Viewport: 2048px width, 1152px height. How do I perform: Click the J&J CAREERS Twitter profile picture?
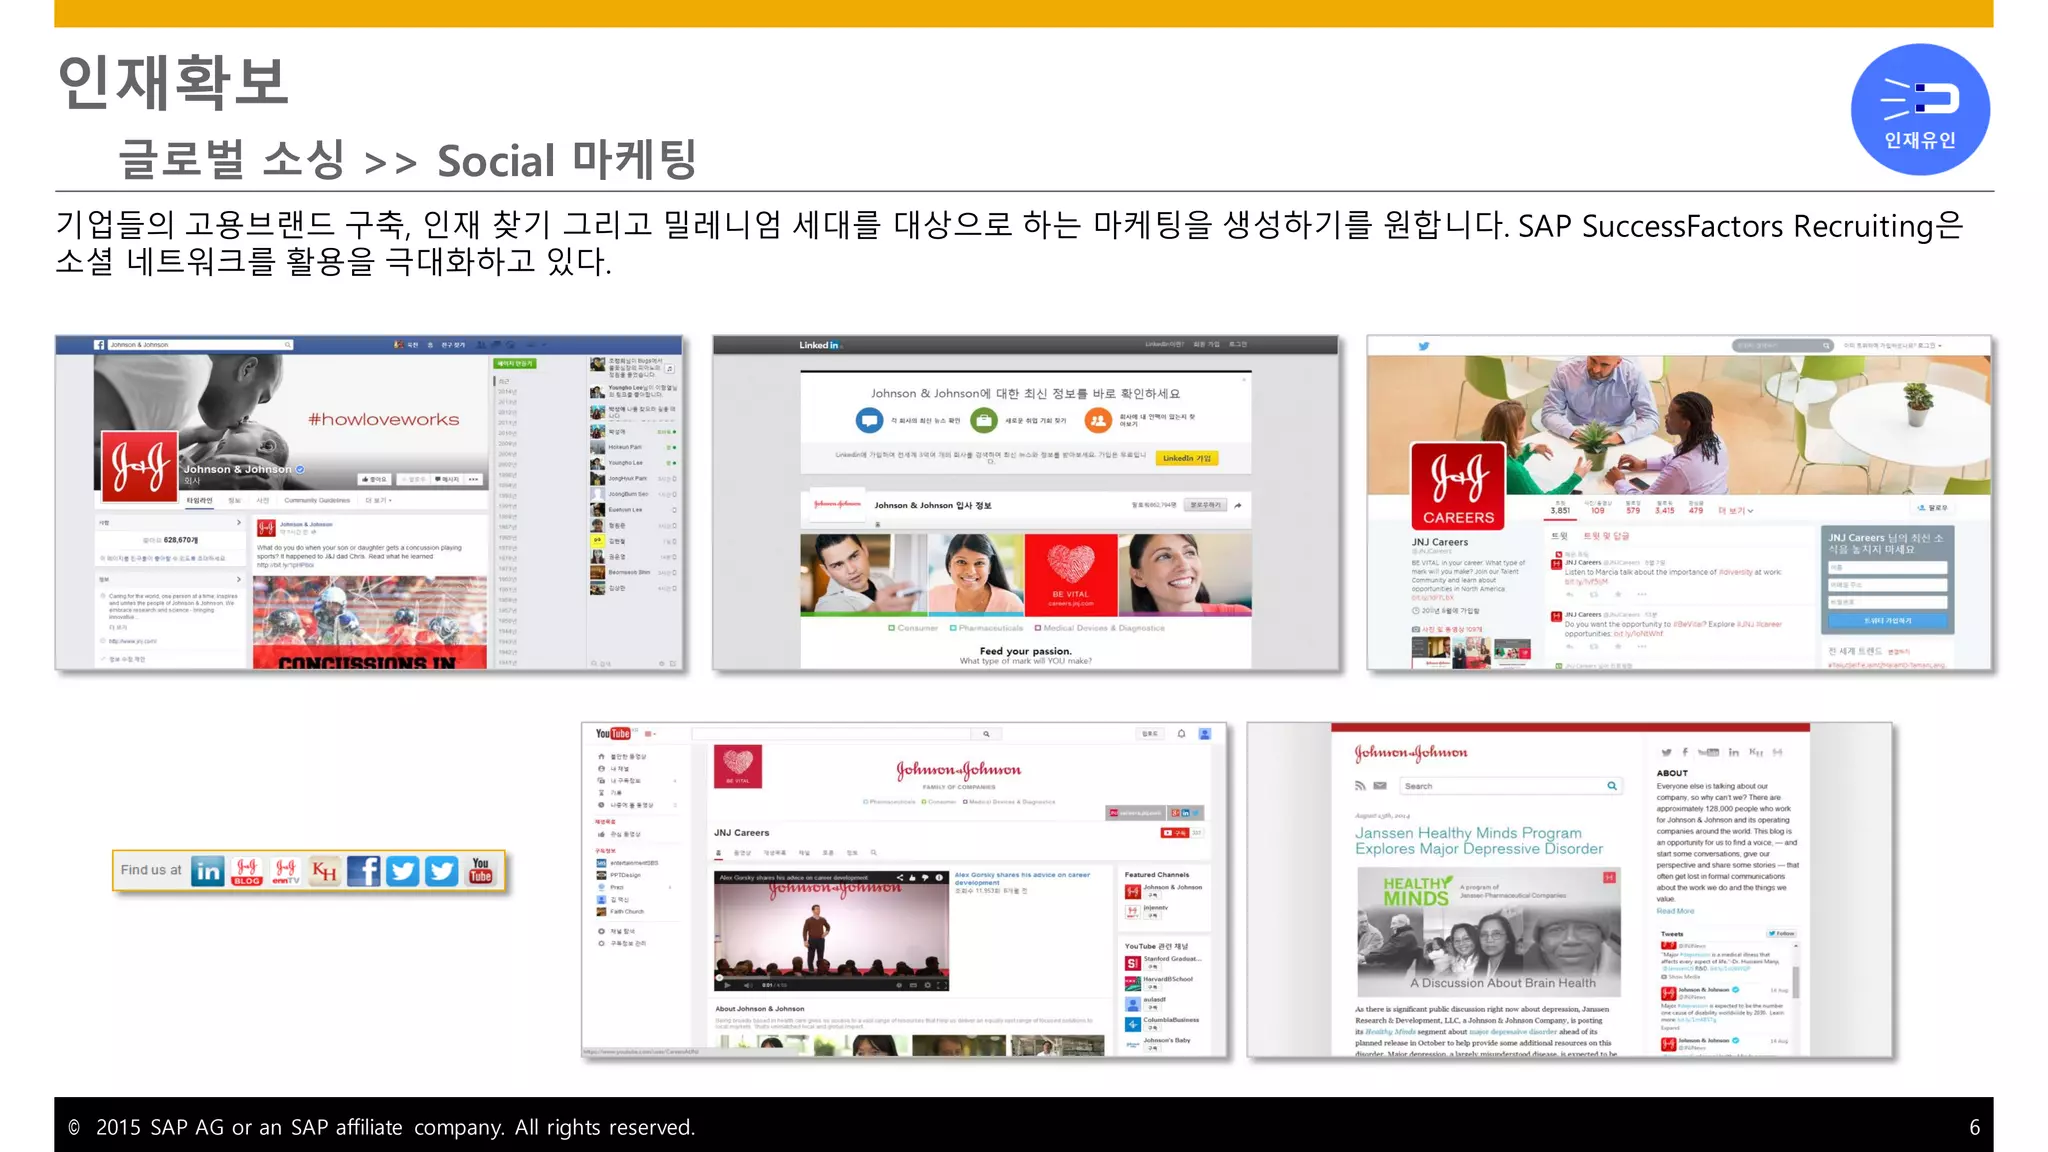click(1458, 486)
